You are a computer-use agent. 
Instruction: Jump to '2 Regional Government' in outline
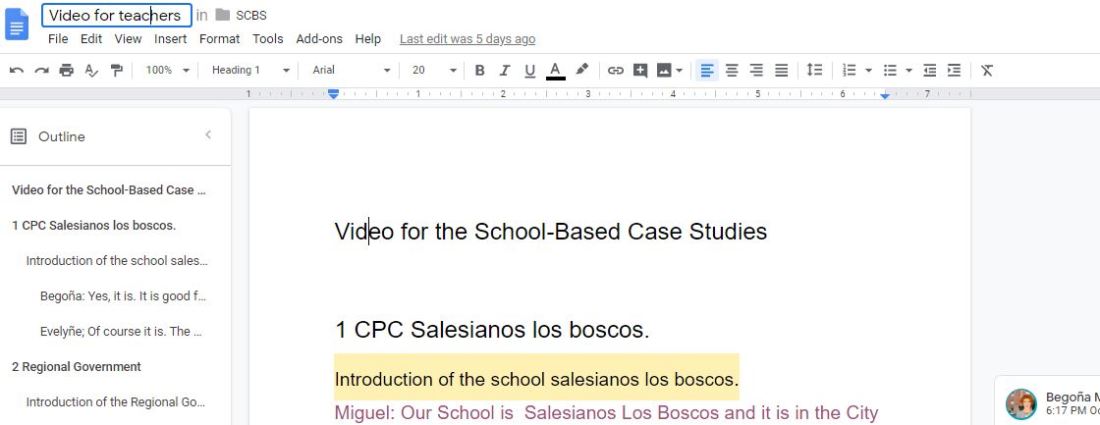[x=76, y=367]
